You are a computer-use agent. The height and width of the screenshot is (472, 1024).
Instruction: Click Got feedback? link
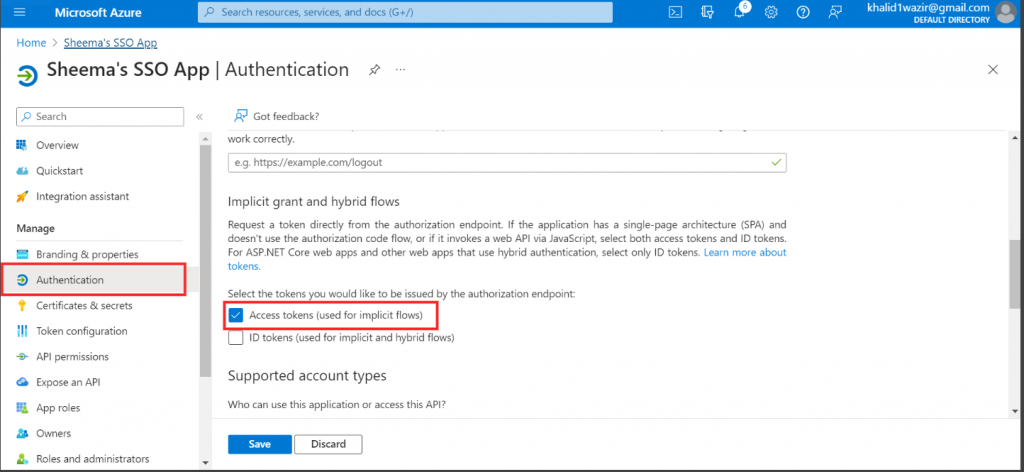[286, 116]
